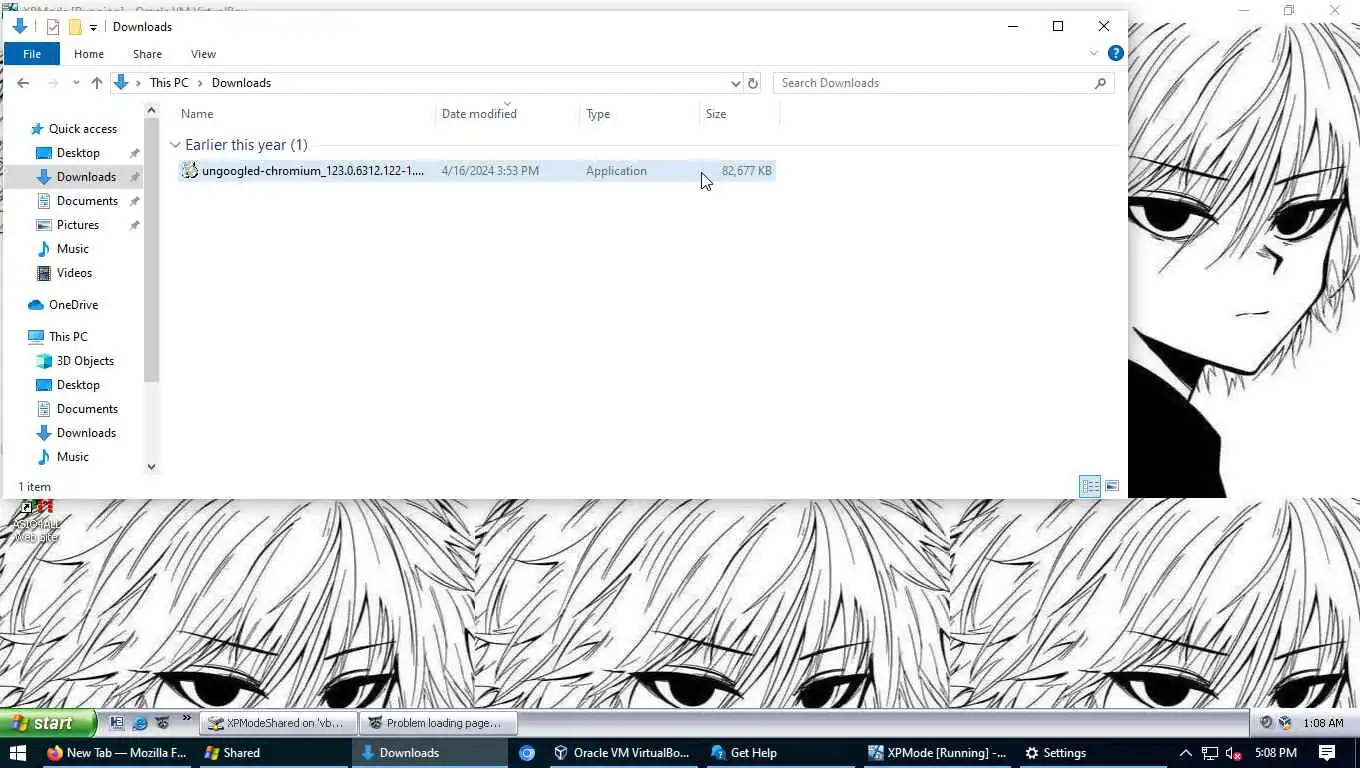Open pinned Desktop under Quick access

click(78, 153)
